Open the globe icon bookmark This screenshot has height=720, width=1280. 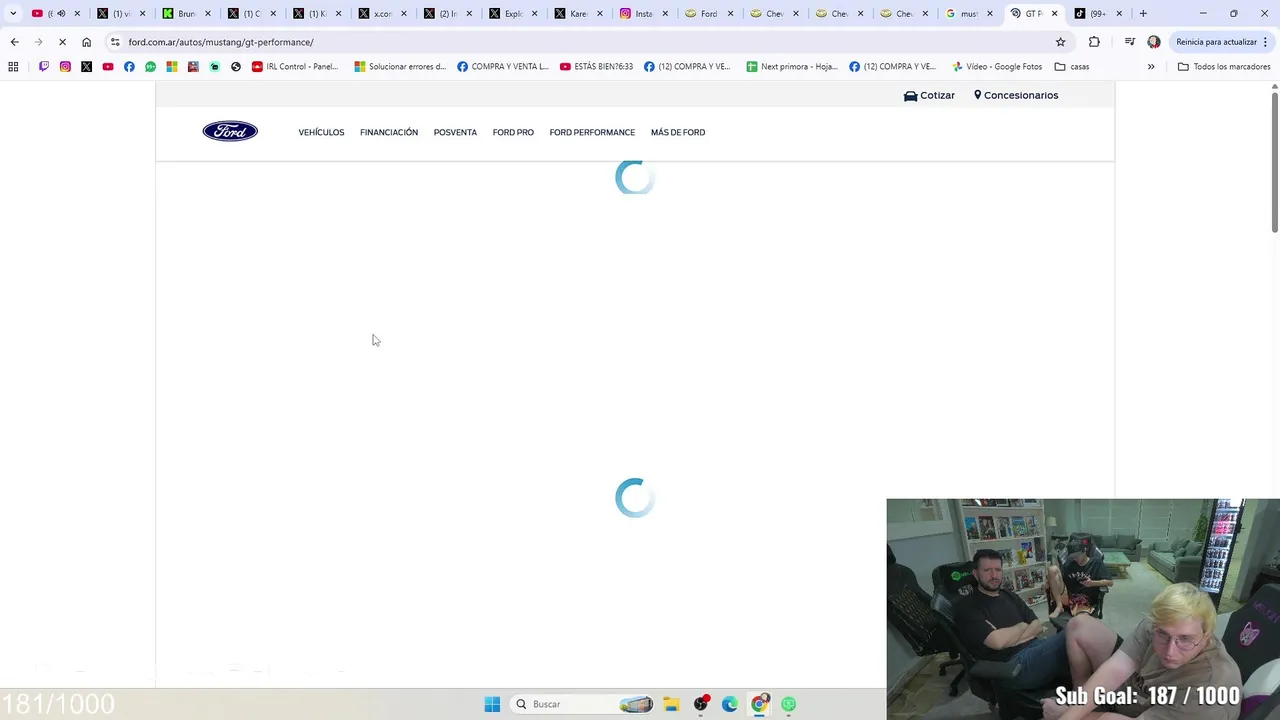point(236,66)
